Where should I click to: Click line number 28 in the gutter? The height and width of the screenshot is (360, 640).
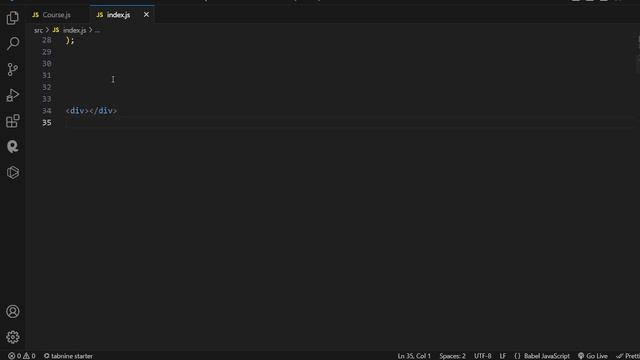pos(47,40)
